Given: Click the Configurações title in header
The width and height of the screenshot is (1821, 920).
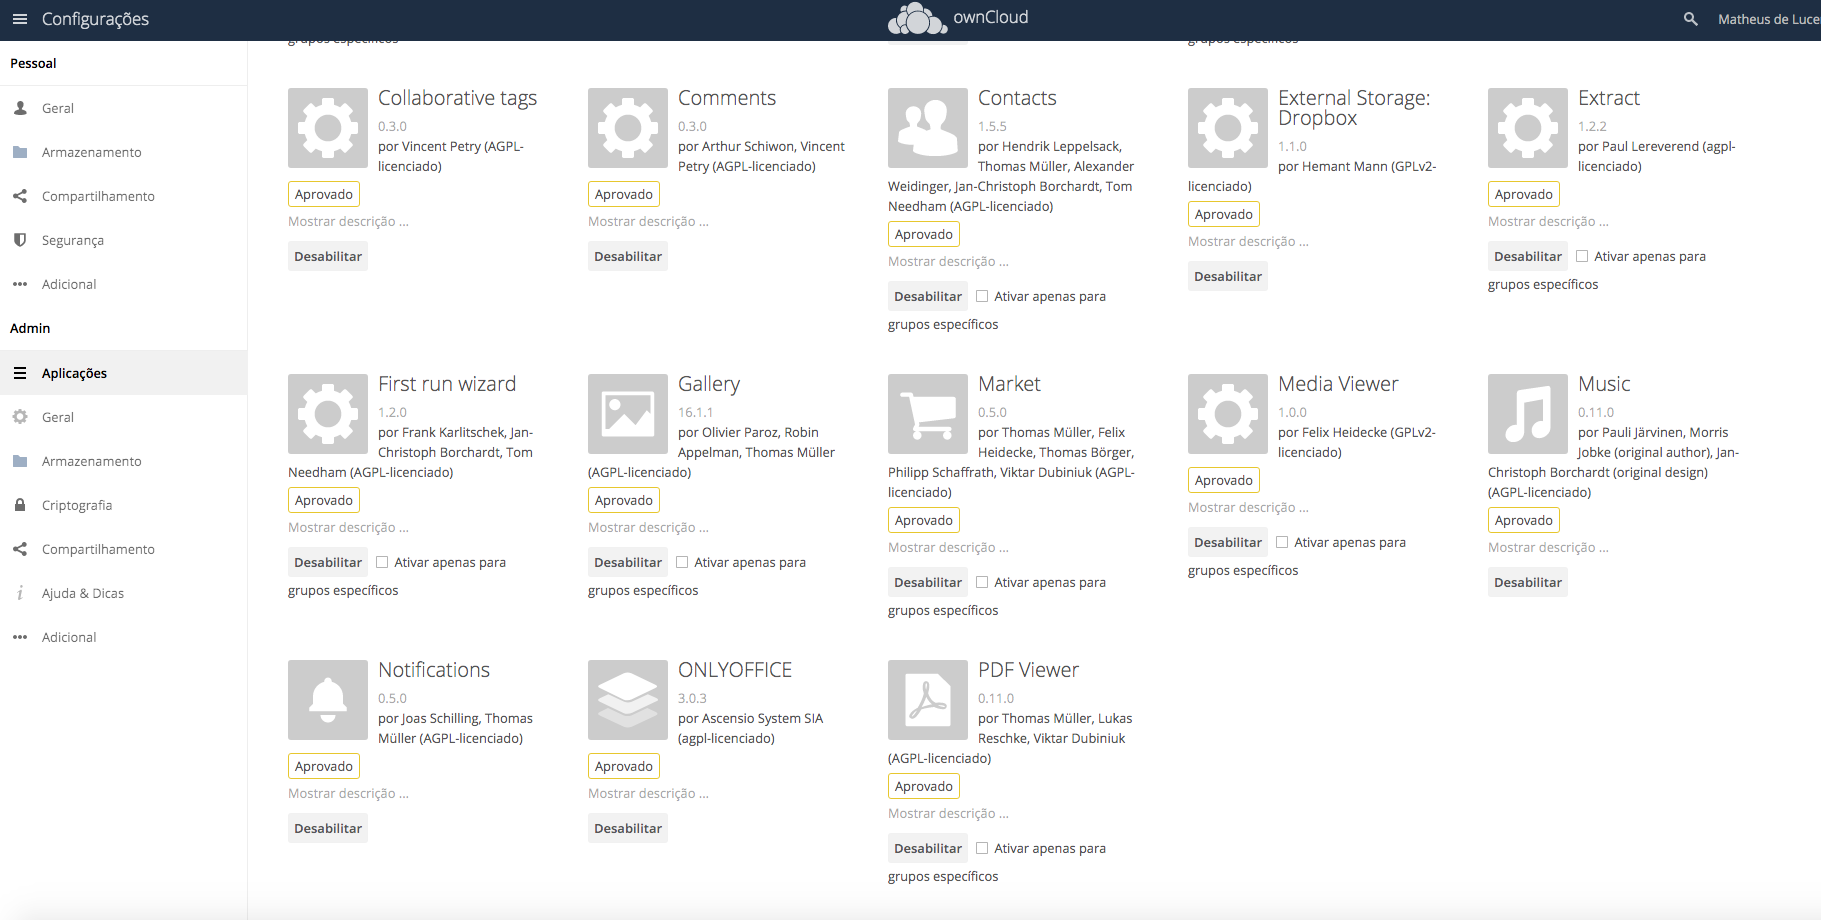Looking at the screenshot, I should pyautogui.click(x=95, y=19).
